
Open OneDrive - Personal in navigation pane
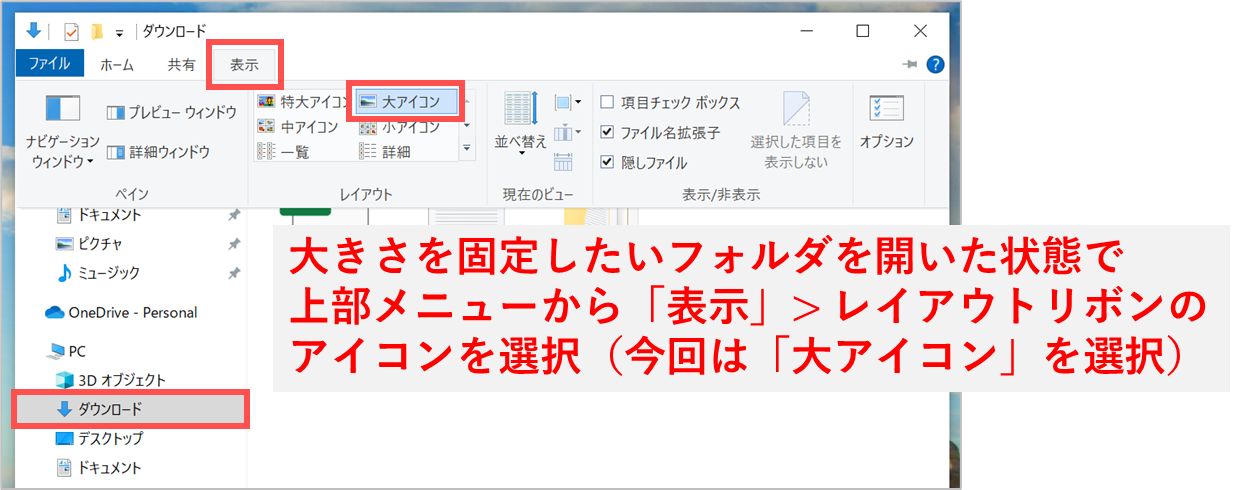121,312
